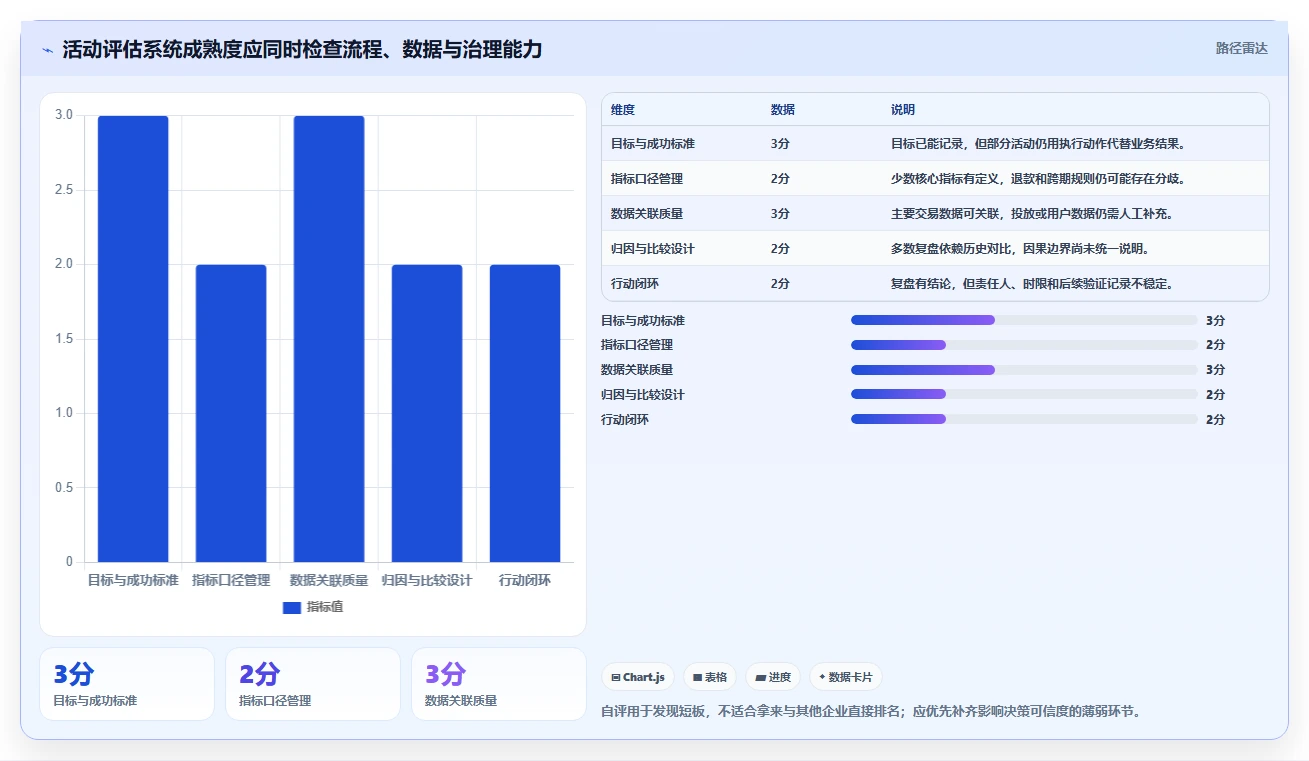Image resolution: width=1309 pixels, height=761 pixels.
Task: Click the 3分 score in 数据关联质量 table row
Action: coord(780,214)
